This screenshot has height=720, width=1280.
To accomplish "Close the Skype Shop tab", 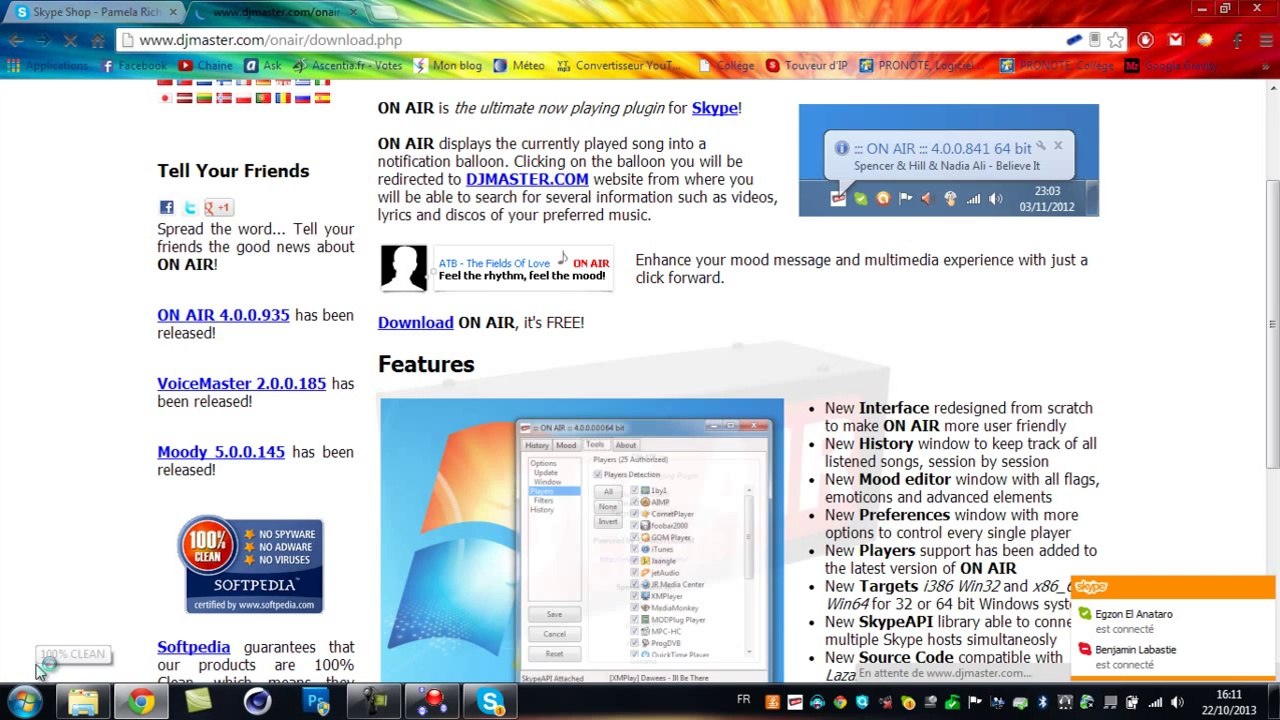I will click(171, 12).
